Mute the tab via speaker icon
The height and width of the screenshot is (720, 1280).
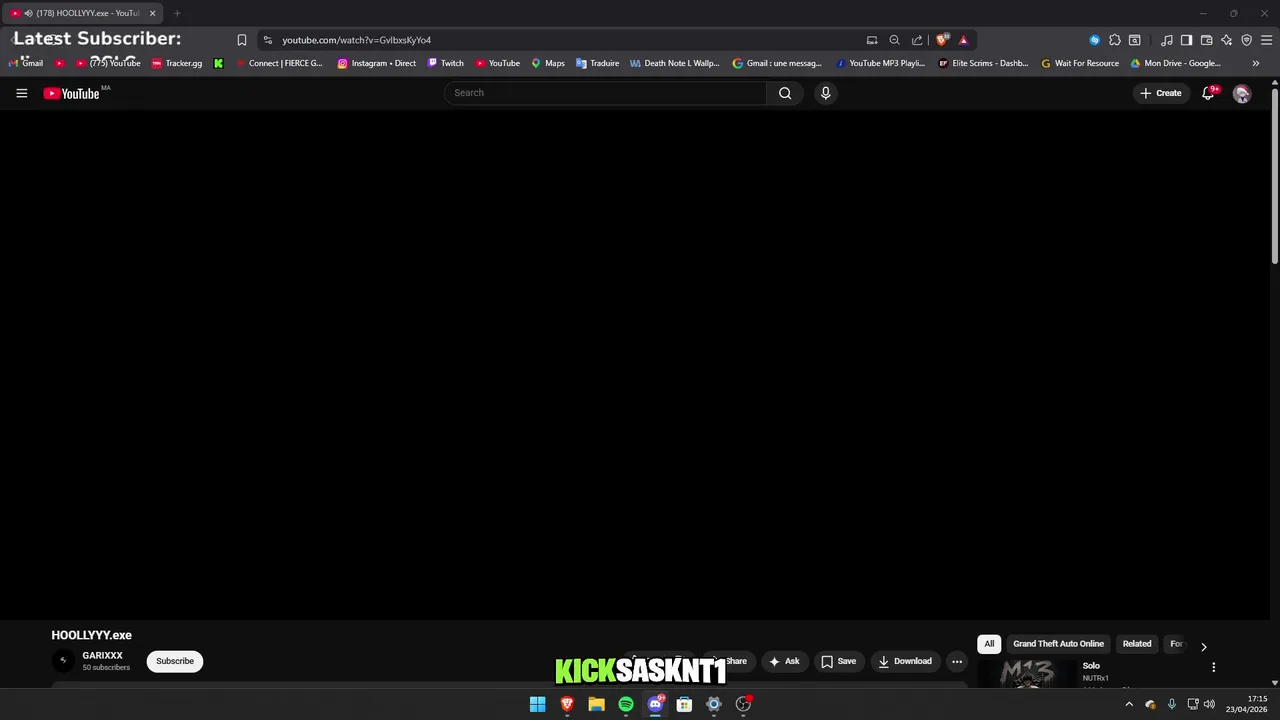[28, 13]
